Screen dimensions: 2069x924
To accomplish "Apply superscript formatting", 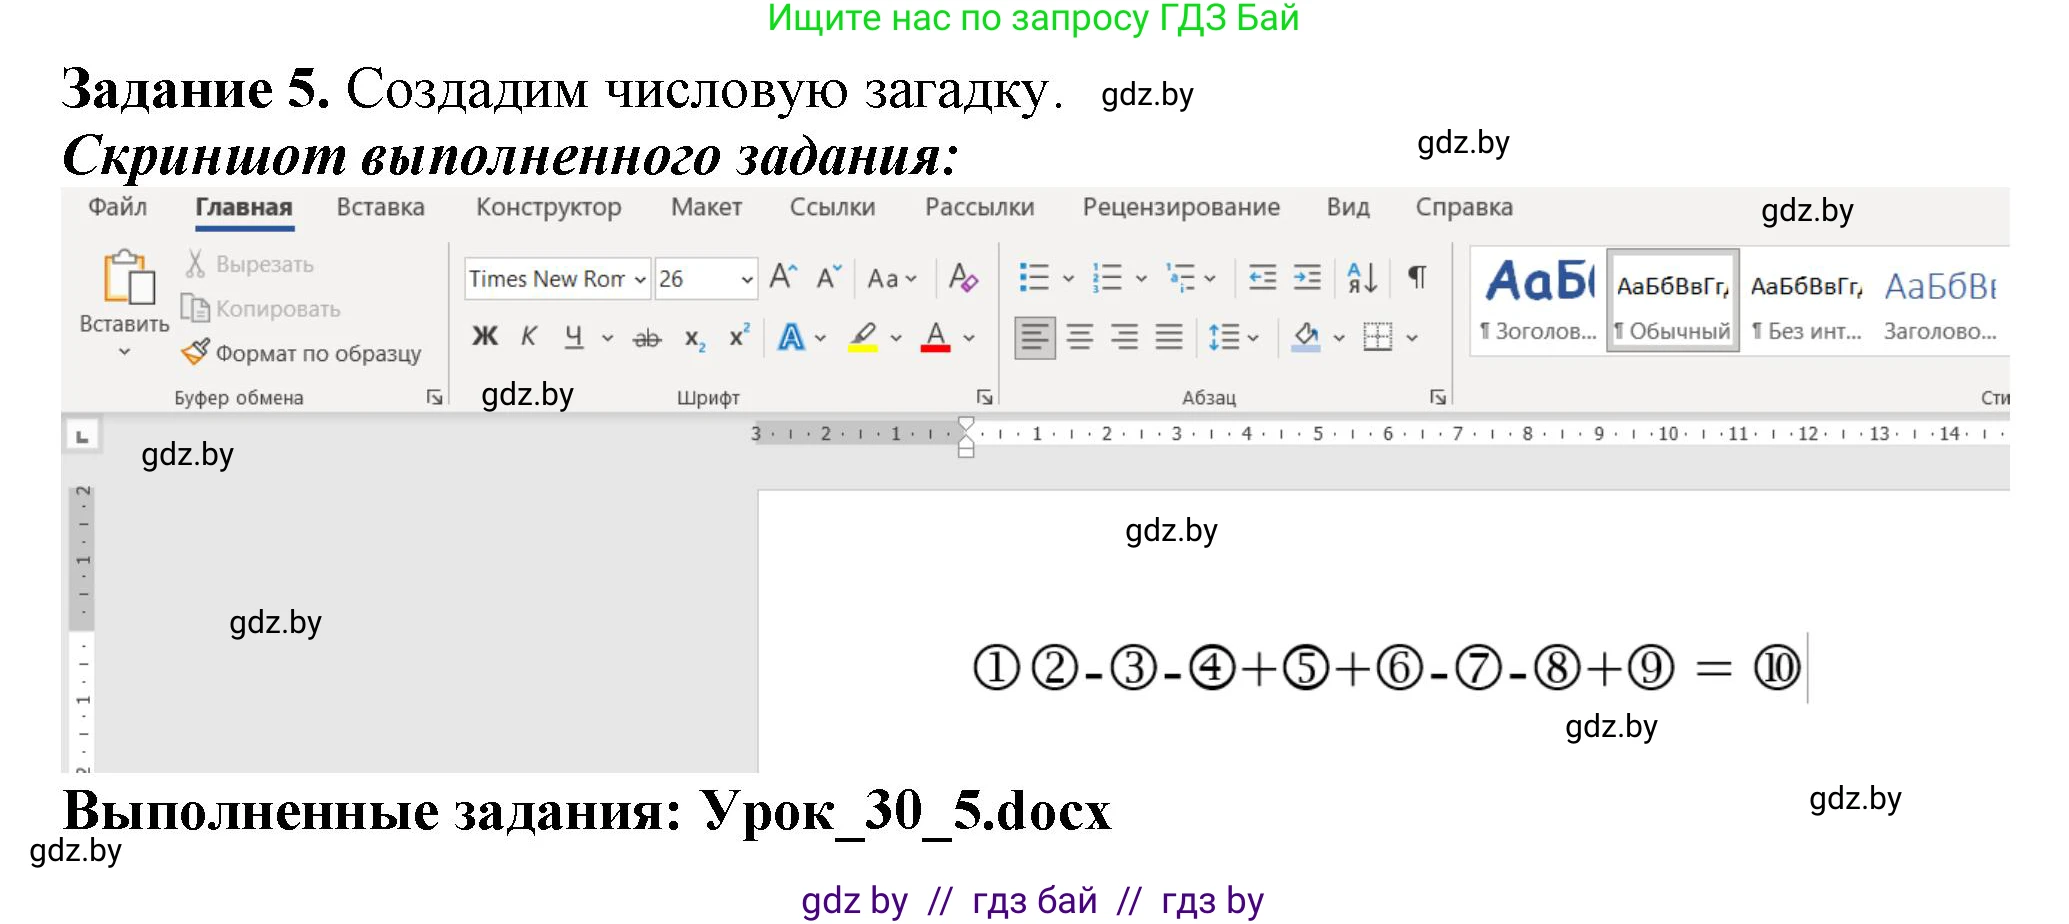I will tap(738, 337).
